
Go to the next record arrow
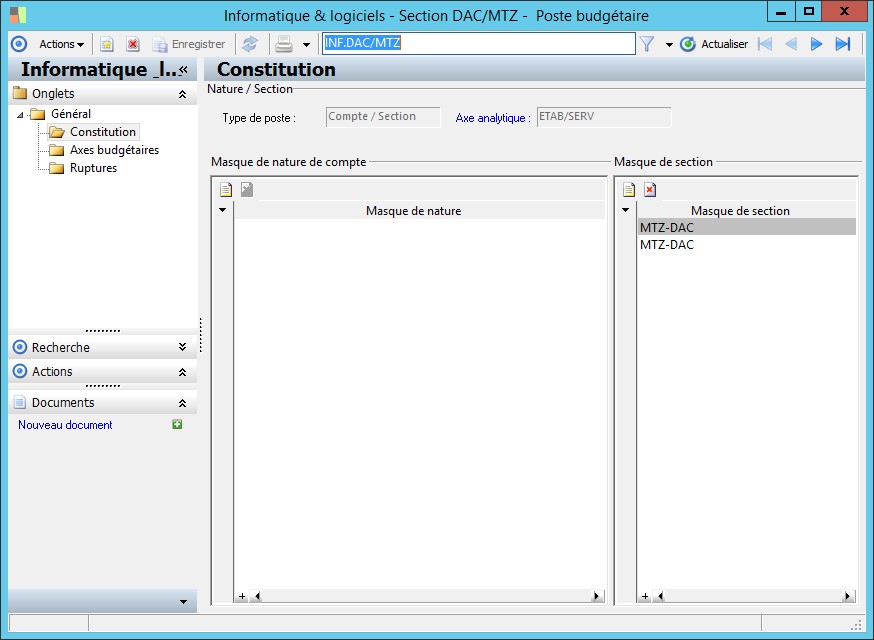[x=816, y=44]
